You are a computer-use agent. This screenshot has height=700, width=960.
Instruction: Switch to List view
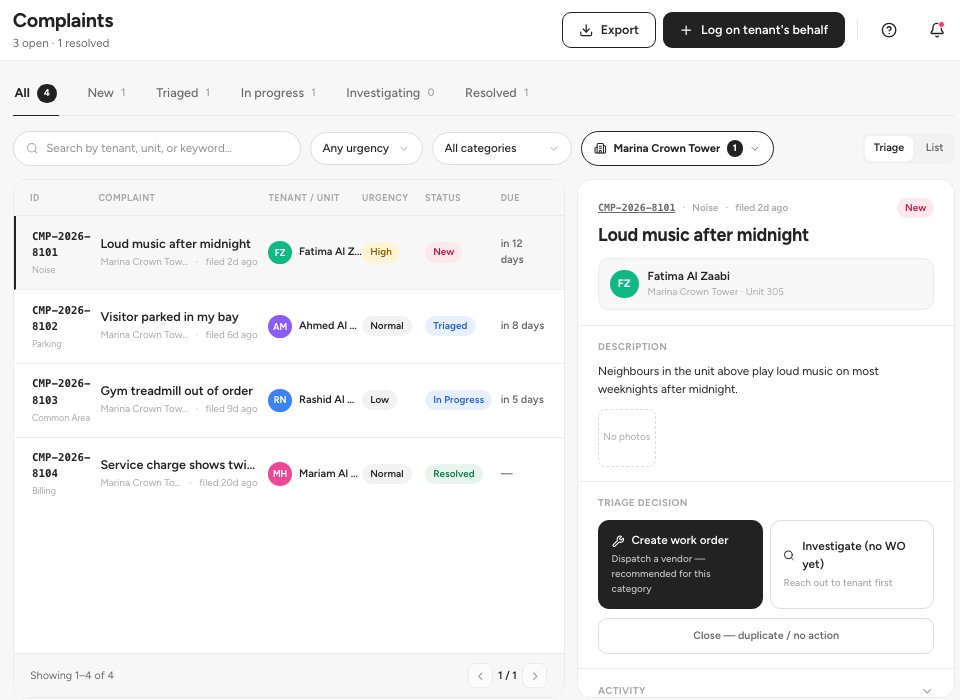(934, 148)
